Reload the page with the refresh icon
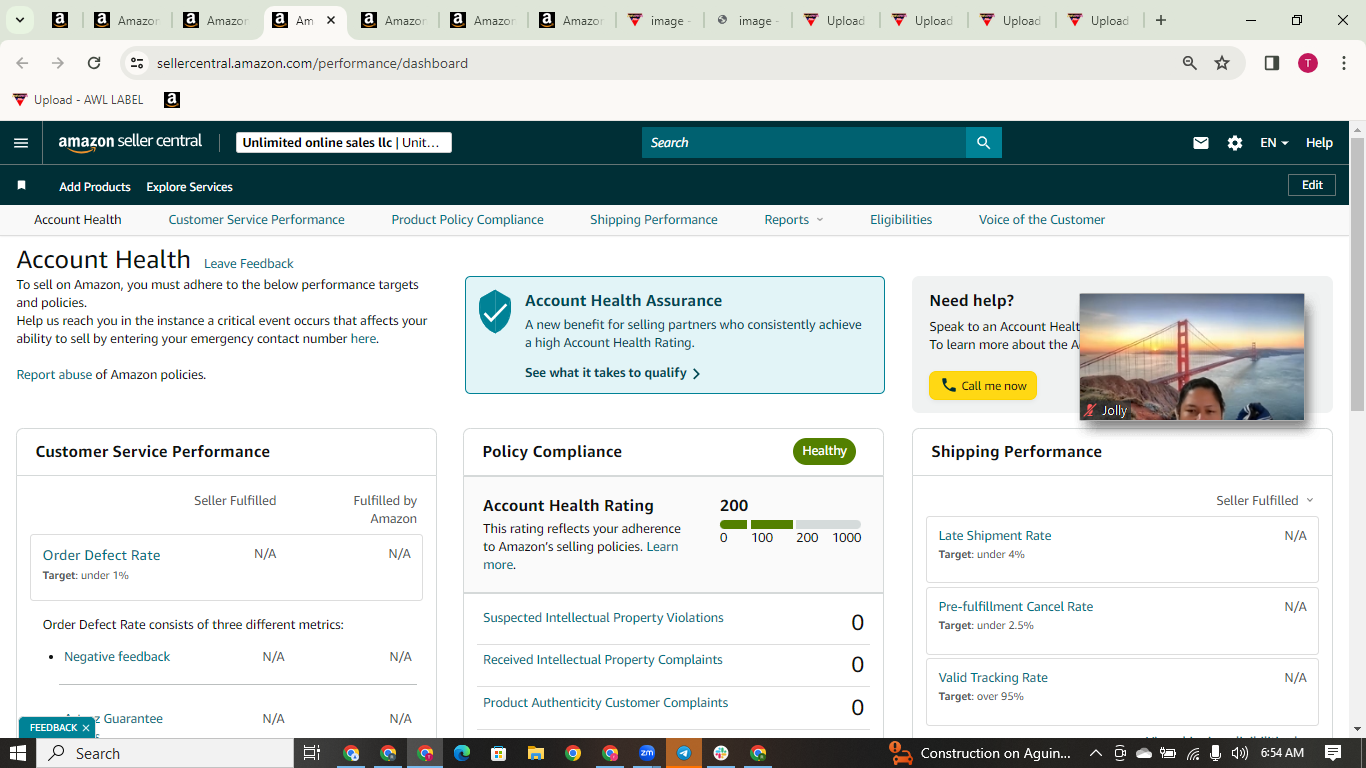The height and width of the screenshot is (768, 1366). coord(94,63)
